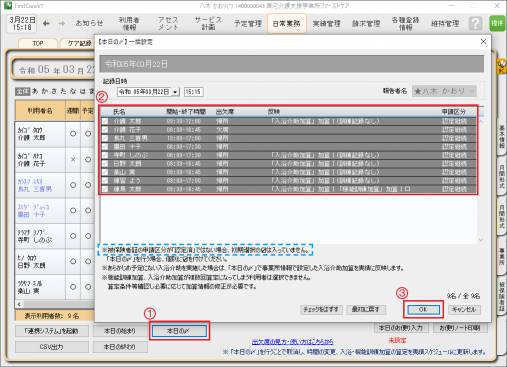
Task: Toggle checkbox for 日野 太朗 row
Action: (105, 164)
